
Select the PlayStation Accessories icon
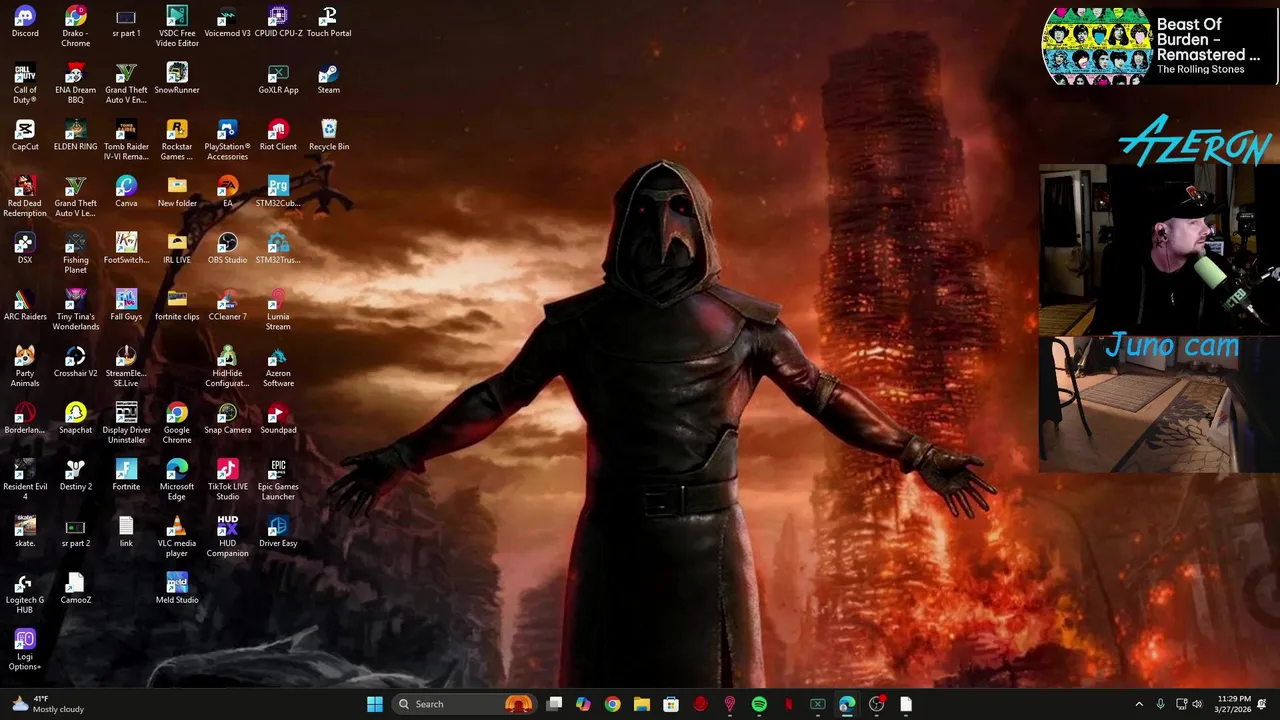tap(227, 141)
